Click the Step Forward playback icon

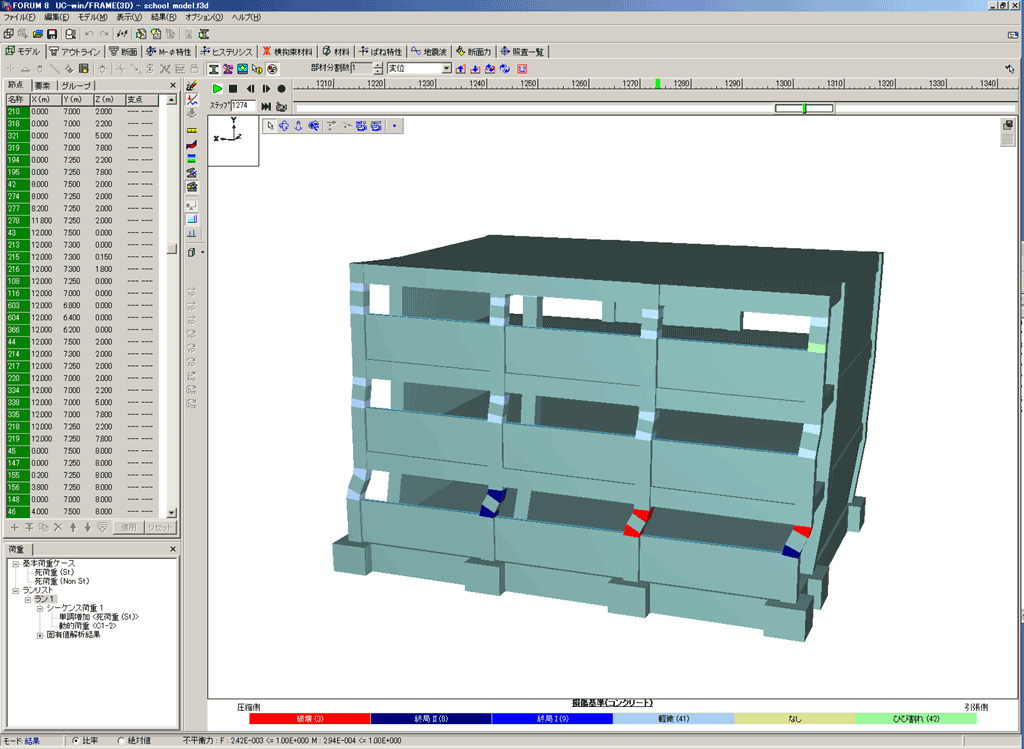266,88
